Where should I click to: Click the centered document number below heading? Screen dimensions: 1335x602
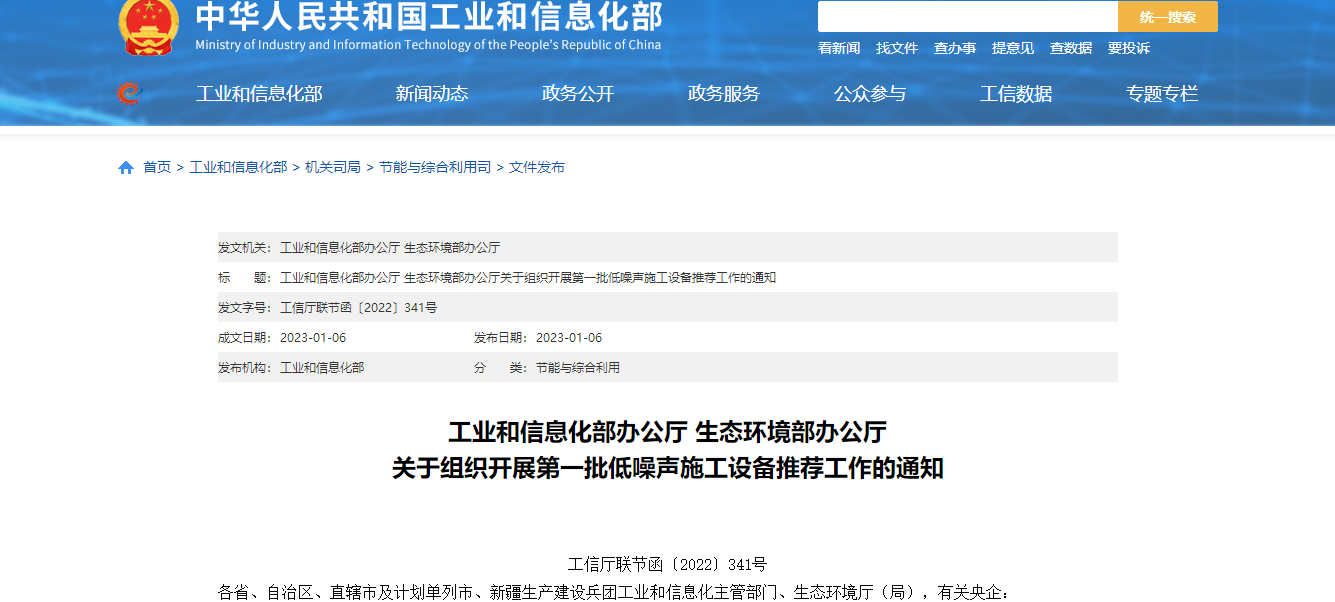coord(667,564)
